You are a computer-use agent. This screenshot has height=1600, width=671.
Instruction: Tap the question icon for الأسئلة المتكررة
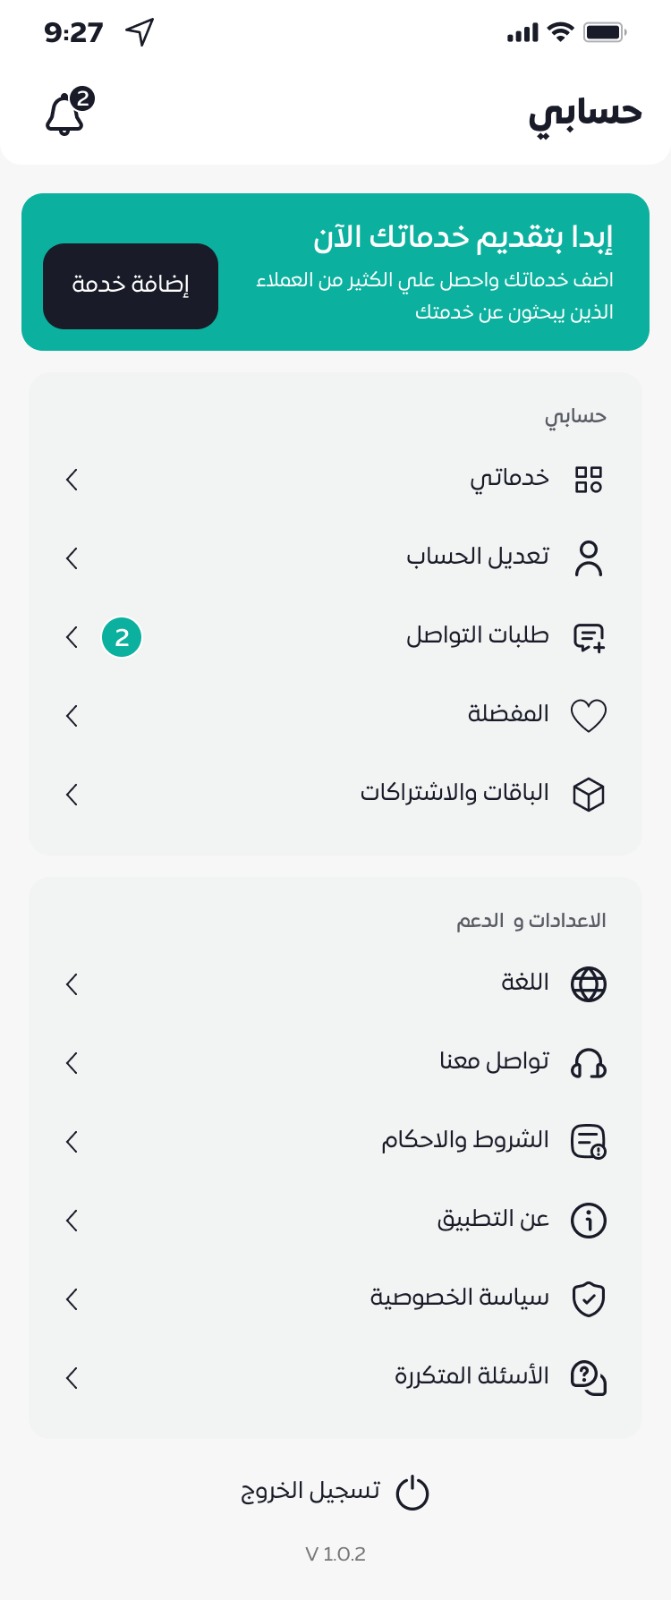[588, 1378]
